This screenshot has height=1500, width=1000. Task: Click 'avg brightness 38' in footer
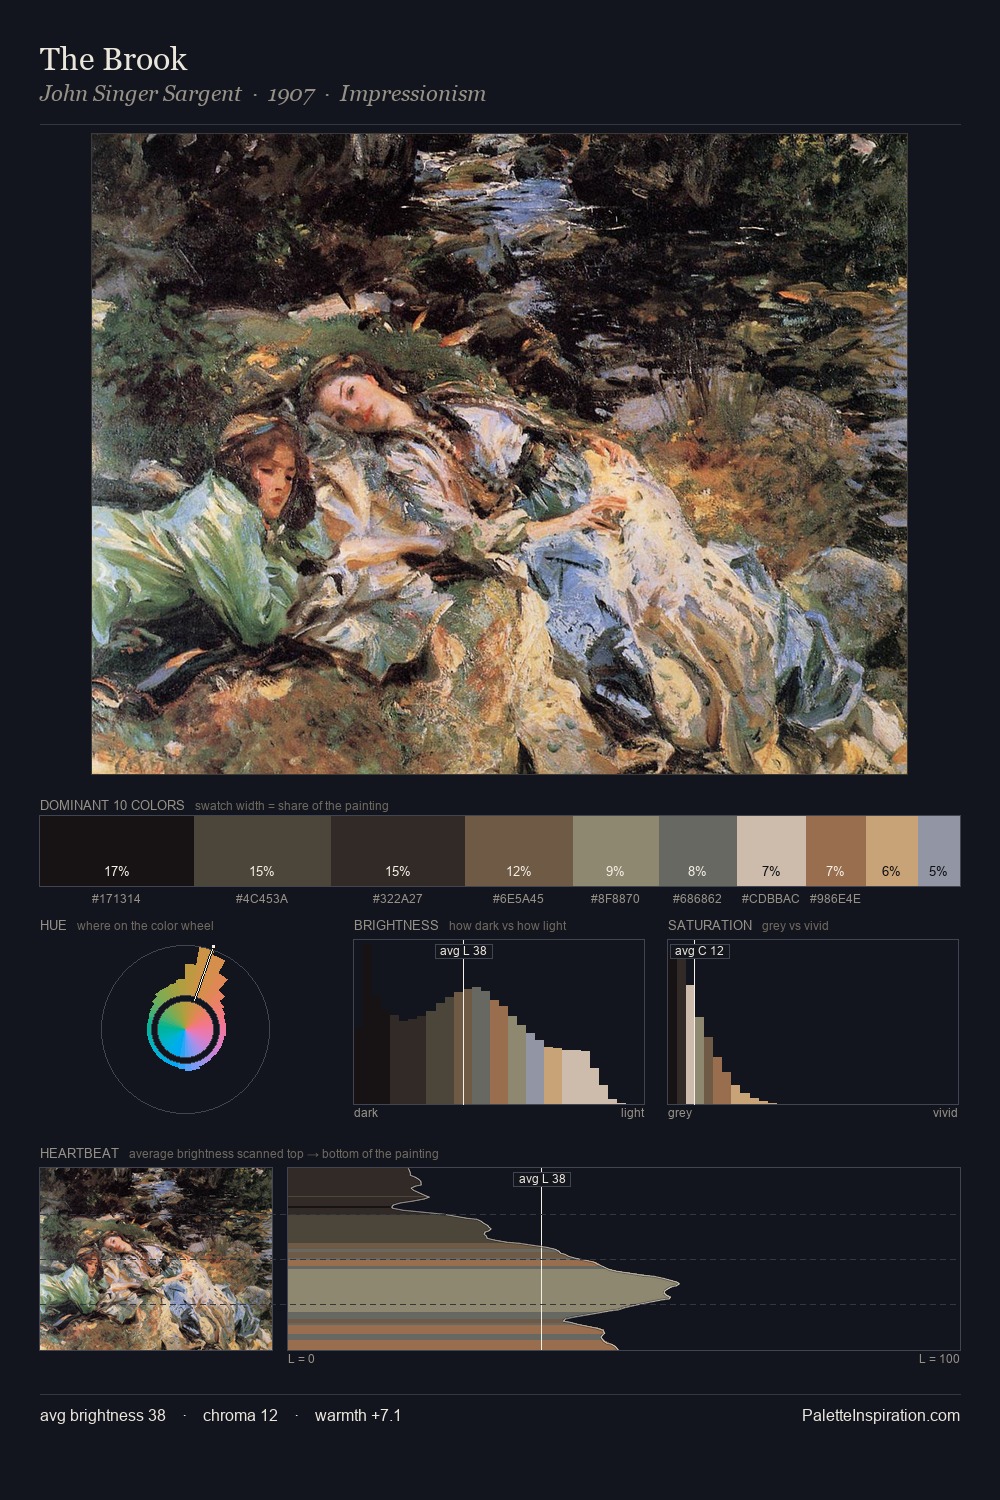point(103,1416)
